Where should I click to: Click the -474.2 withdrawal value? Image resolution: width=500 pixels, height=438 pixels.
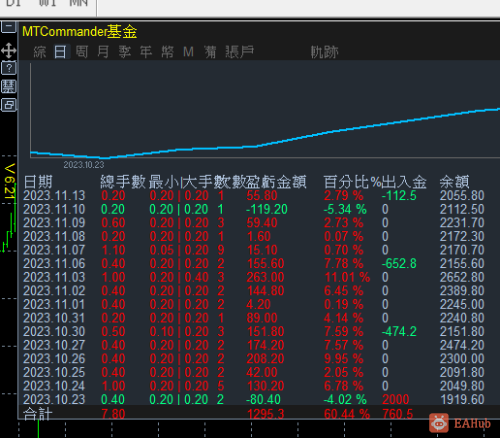pyautogui.click(x=399, y=331)
